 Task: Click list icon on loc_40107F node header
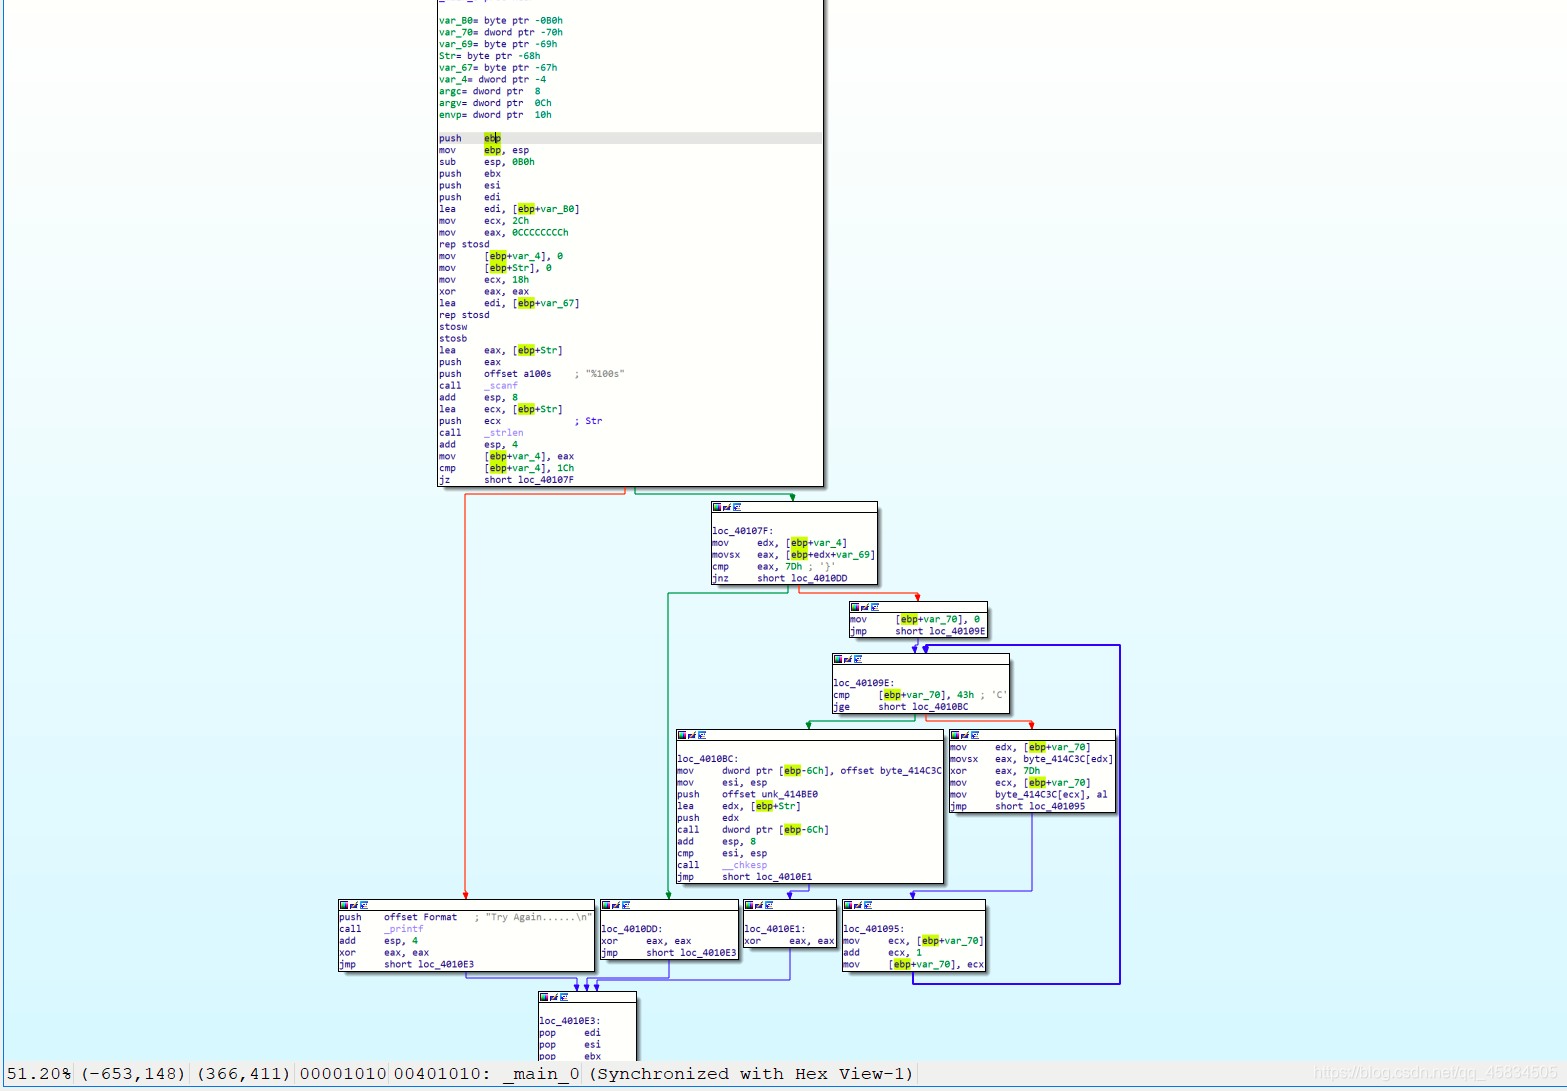(x=737, y=507)
